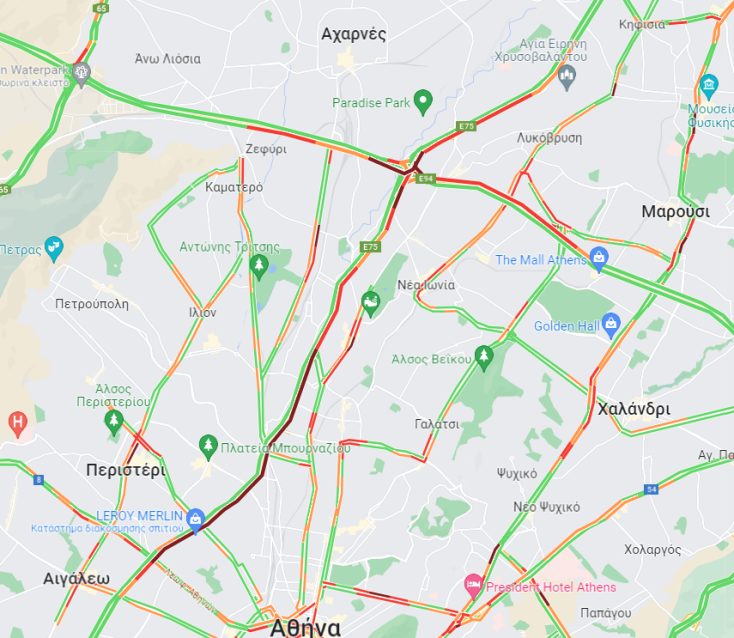The width and height of the screenshot is (734, 638).
Task: Click the red hospital H marker
Action: pyautogui.click(x=18, y=424)
